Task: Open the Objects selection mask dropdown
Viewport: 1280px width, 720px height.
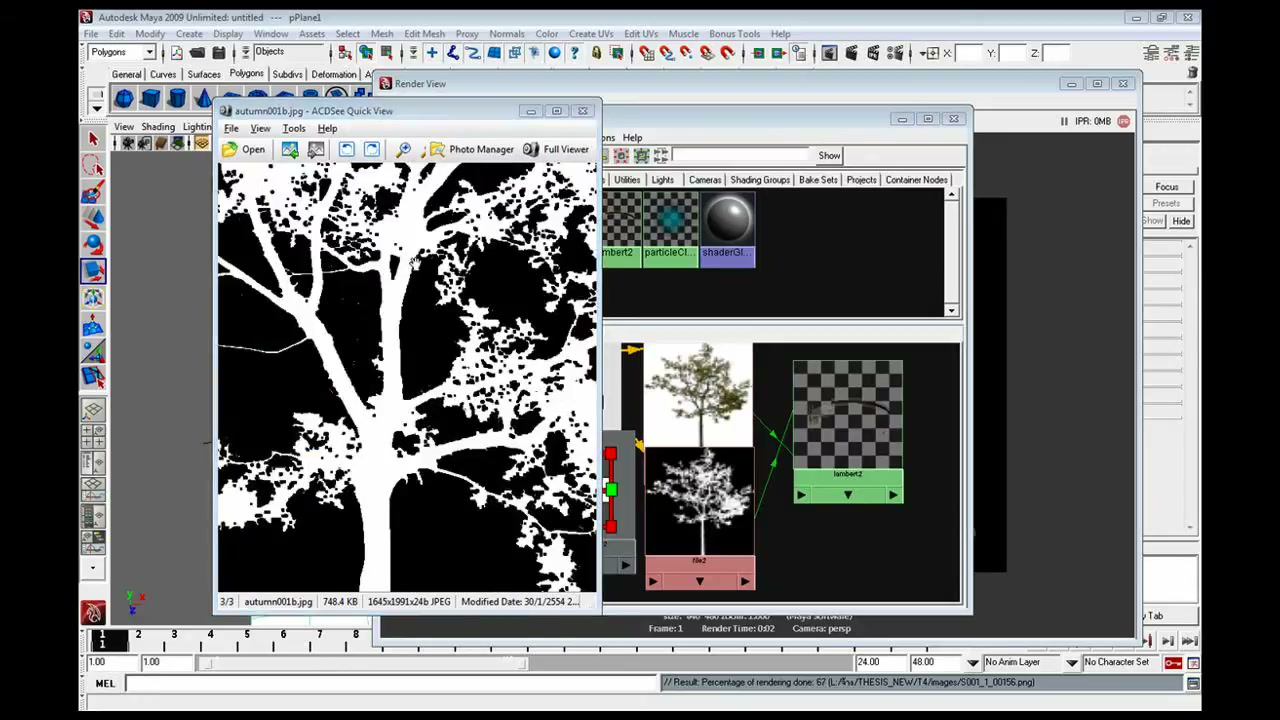Action: 245,52
